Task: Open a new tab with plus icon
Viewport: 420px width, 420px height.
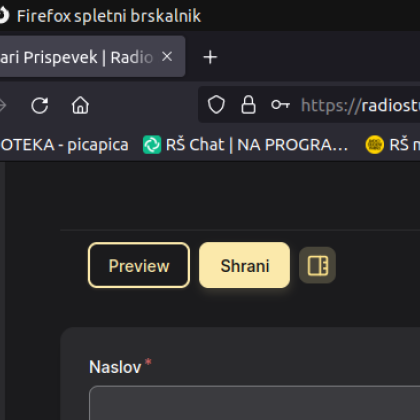Action: pos(210,57)
